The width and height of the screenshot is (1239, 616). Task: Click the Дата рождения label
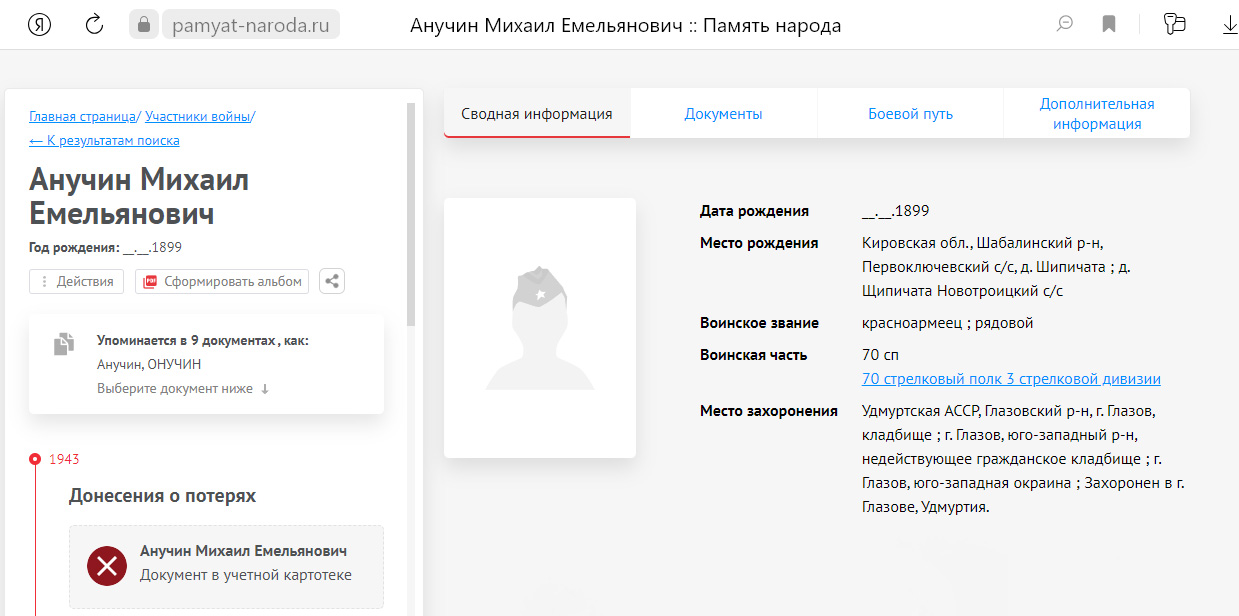coord(754,211)
